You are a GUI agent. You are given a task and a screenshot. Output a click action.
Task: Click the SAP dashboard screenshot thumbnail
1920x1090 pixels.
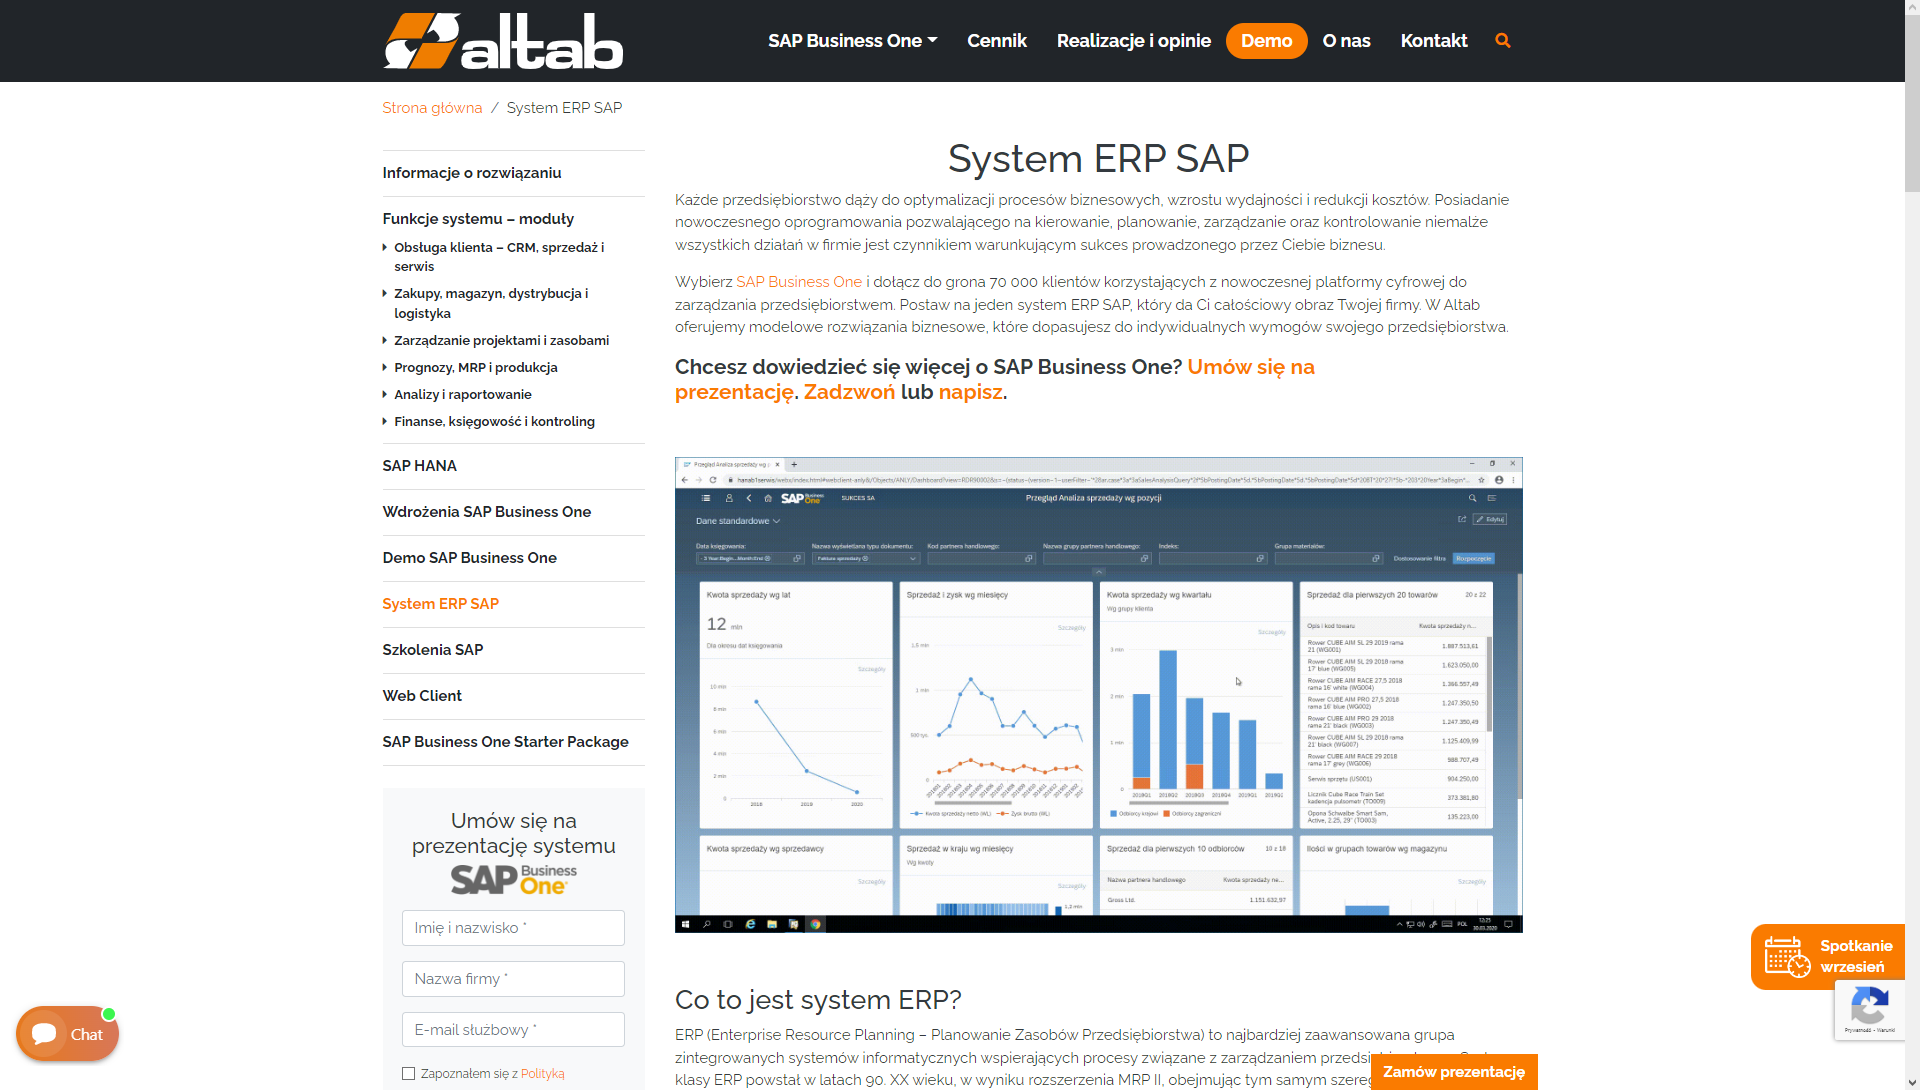click(1097, 695)
